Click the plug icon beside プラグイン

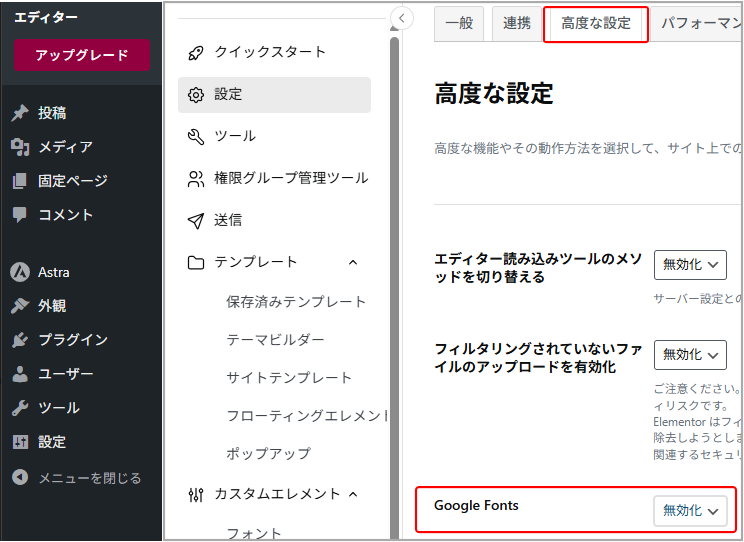19,340
